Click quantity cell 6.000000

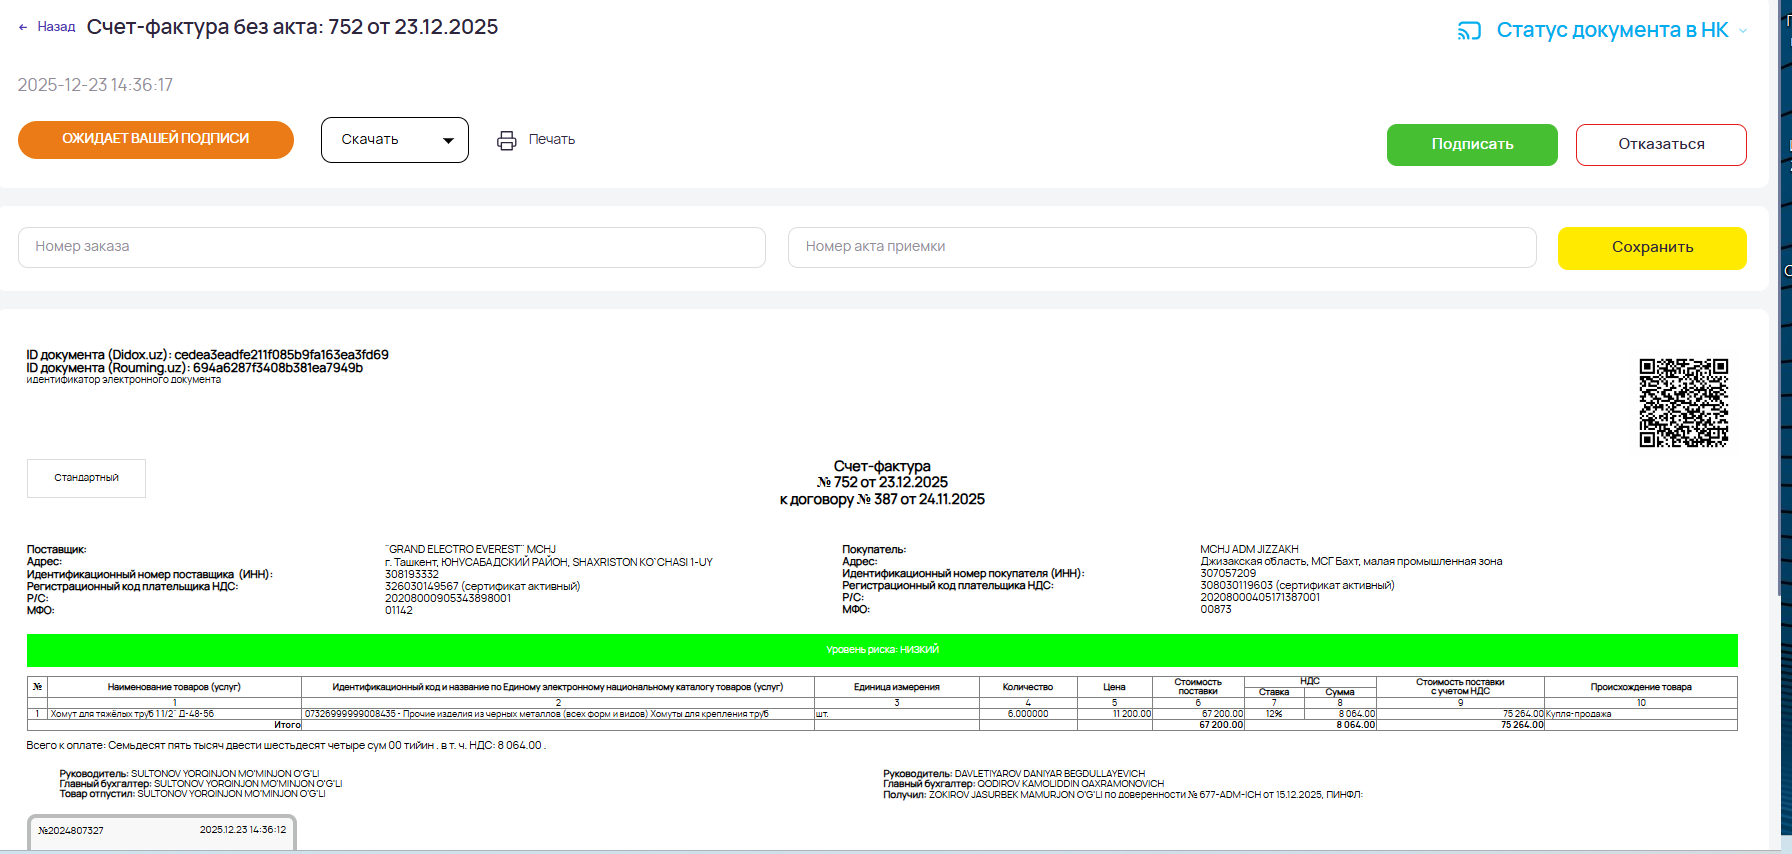[x=1028, y=714]
